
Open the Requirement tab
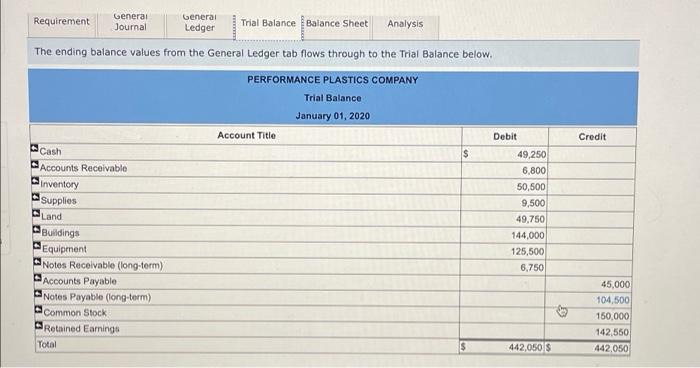coord(62,22)
